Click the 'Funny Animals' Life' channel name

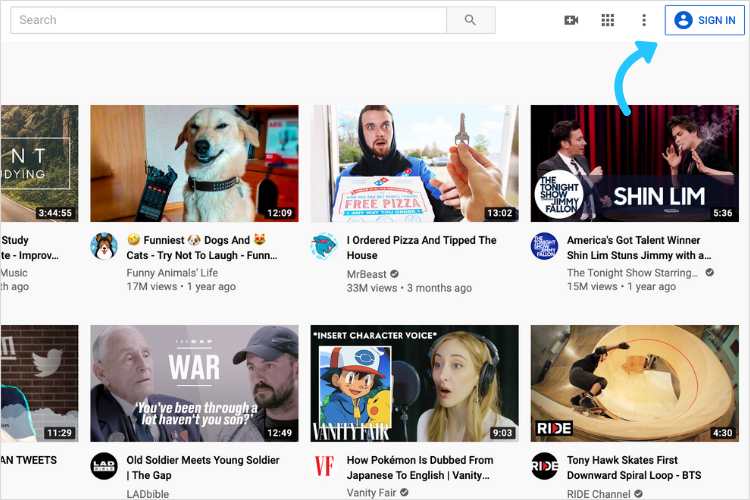172,273
